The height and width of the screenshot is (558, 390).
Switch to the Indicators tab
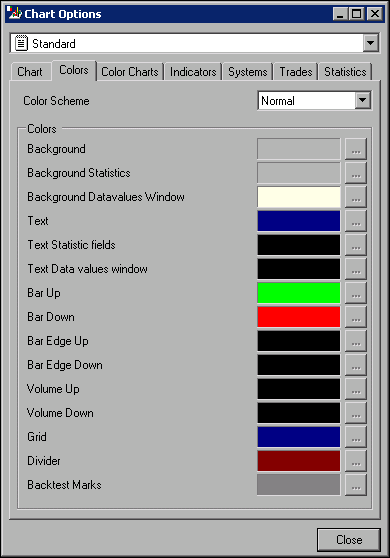[193, 72]
